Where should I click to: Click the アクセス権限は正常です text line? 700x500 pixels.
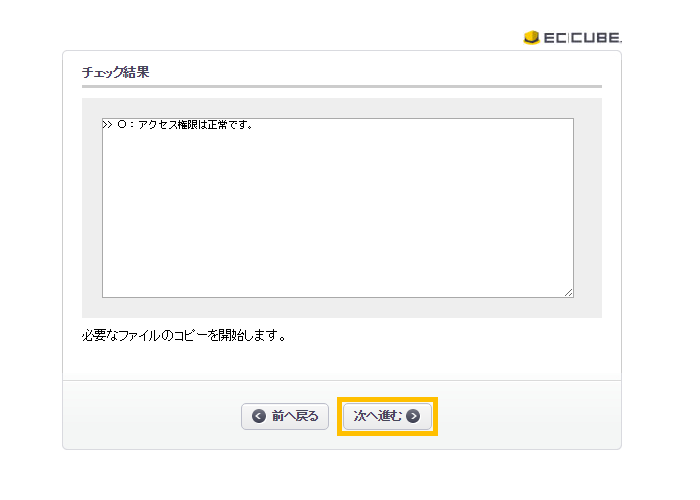(x=192, y=126)
